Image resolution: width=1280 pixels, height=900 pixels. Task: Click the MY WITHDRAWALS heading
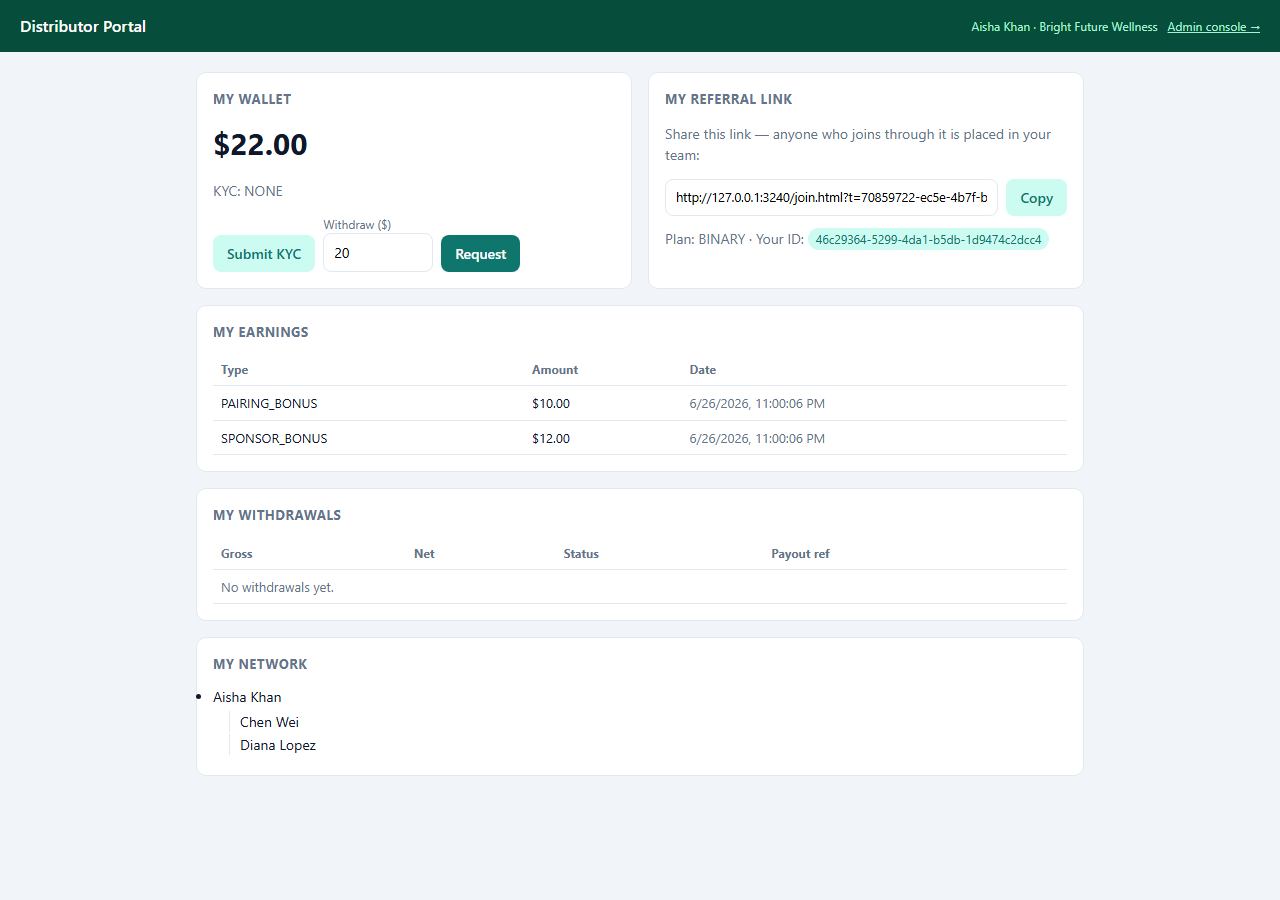(x=277, y=515)
